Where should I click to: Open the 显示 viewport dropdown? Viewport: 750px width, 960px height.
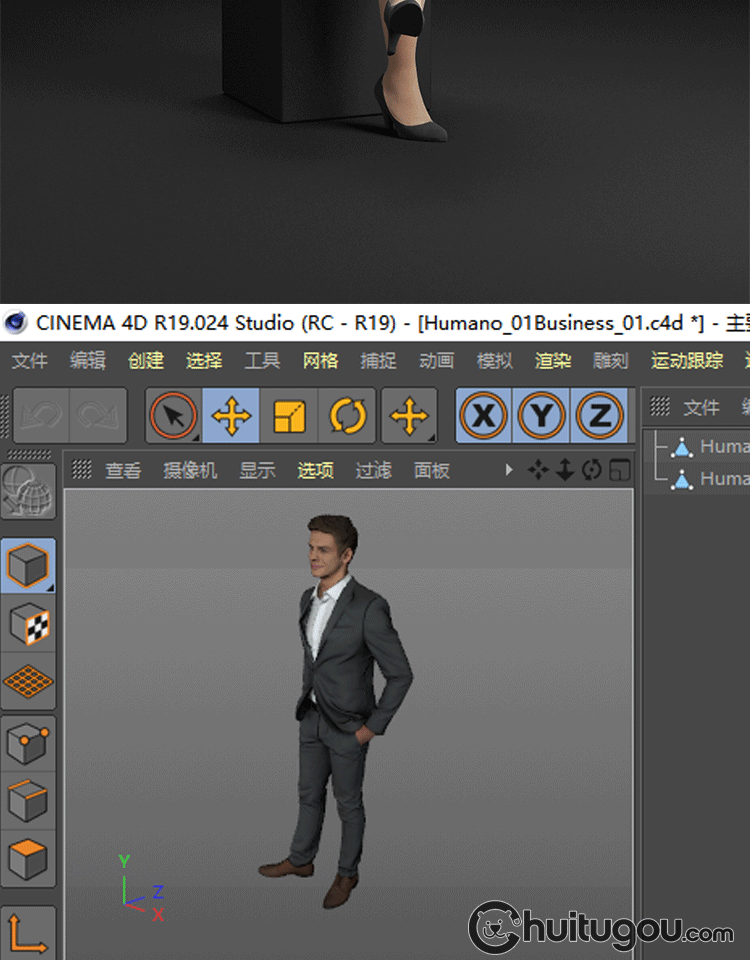pyautogui.click(x=257, y=470)
